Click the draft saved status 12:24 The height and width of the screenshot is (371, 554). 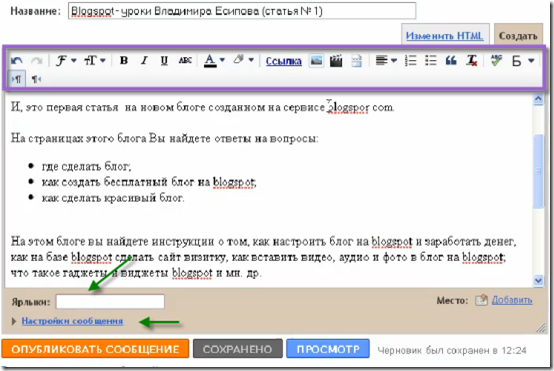[x=452, y=350]
